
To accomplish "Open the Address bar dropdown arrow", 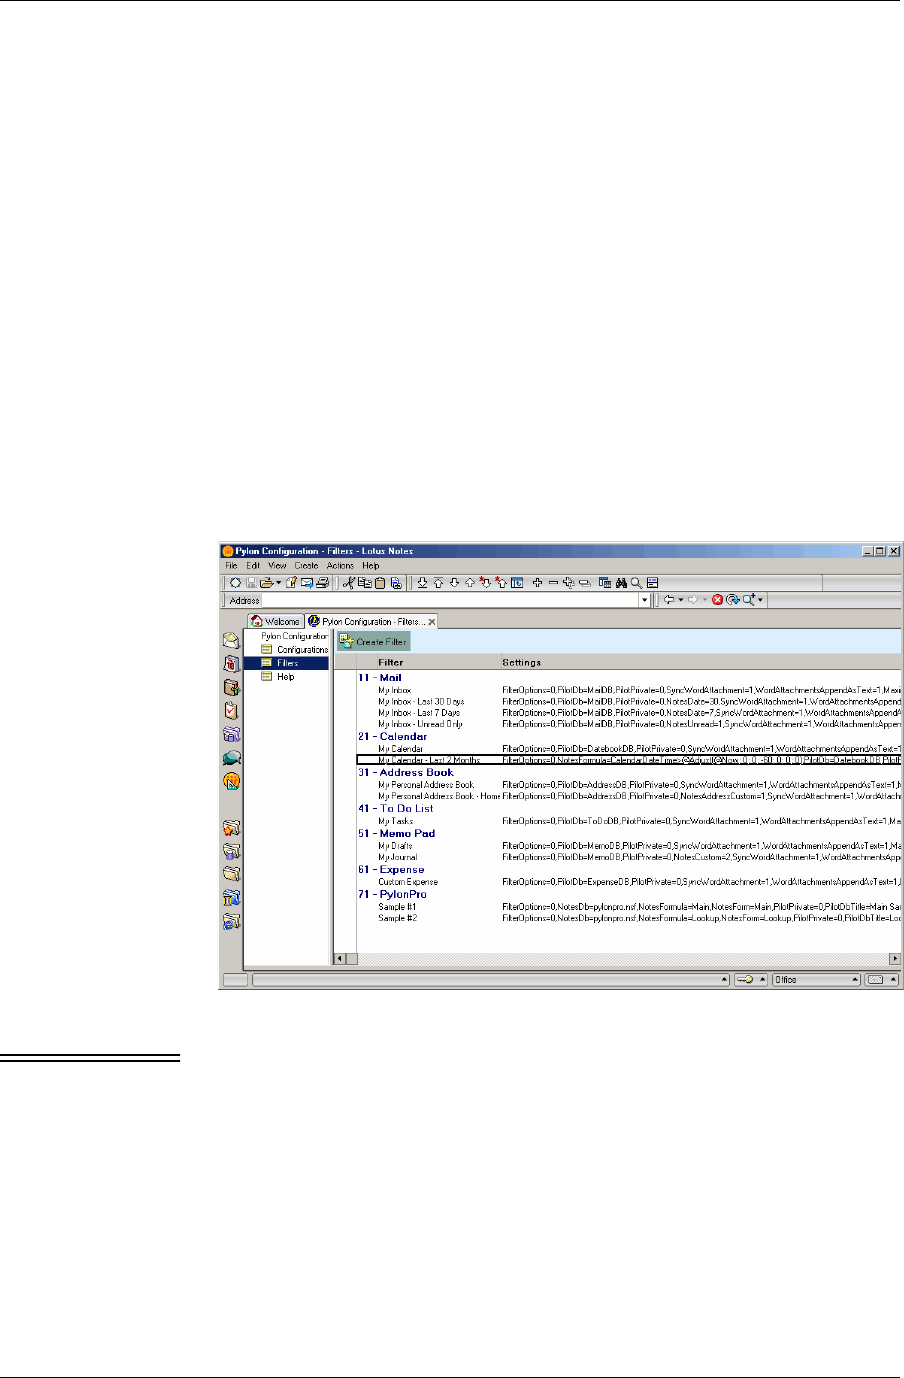I will 644,601.
